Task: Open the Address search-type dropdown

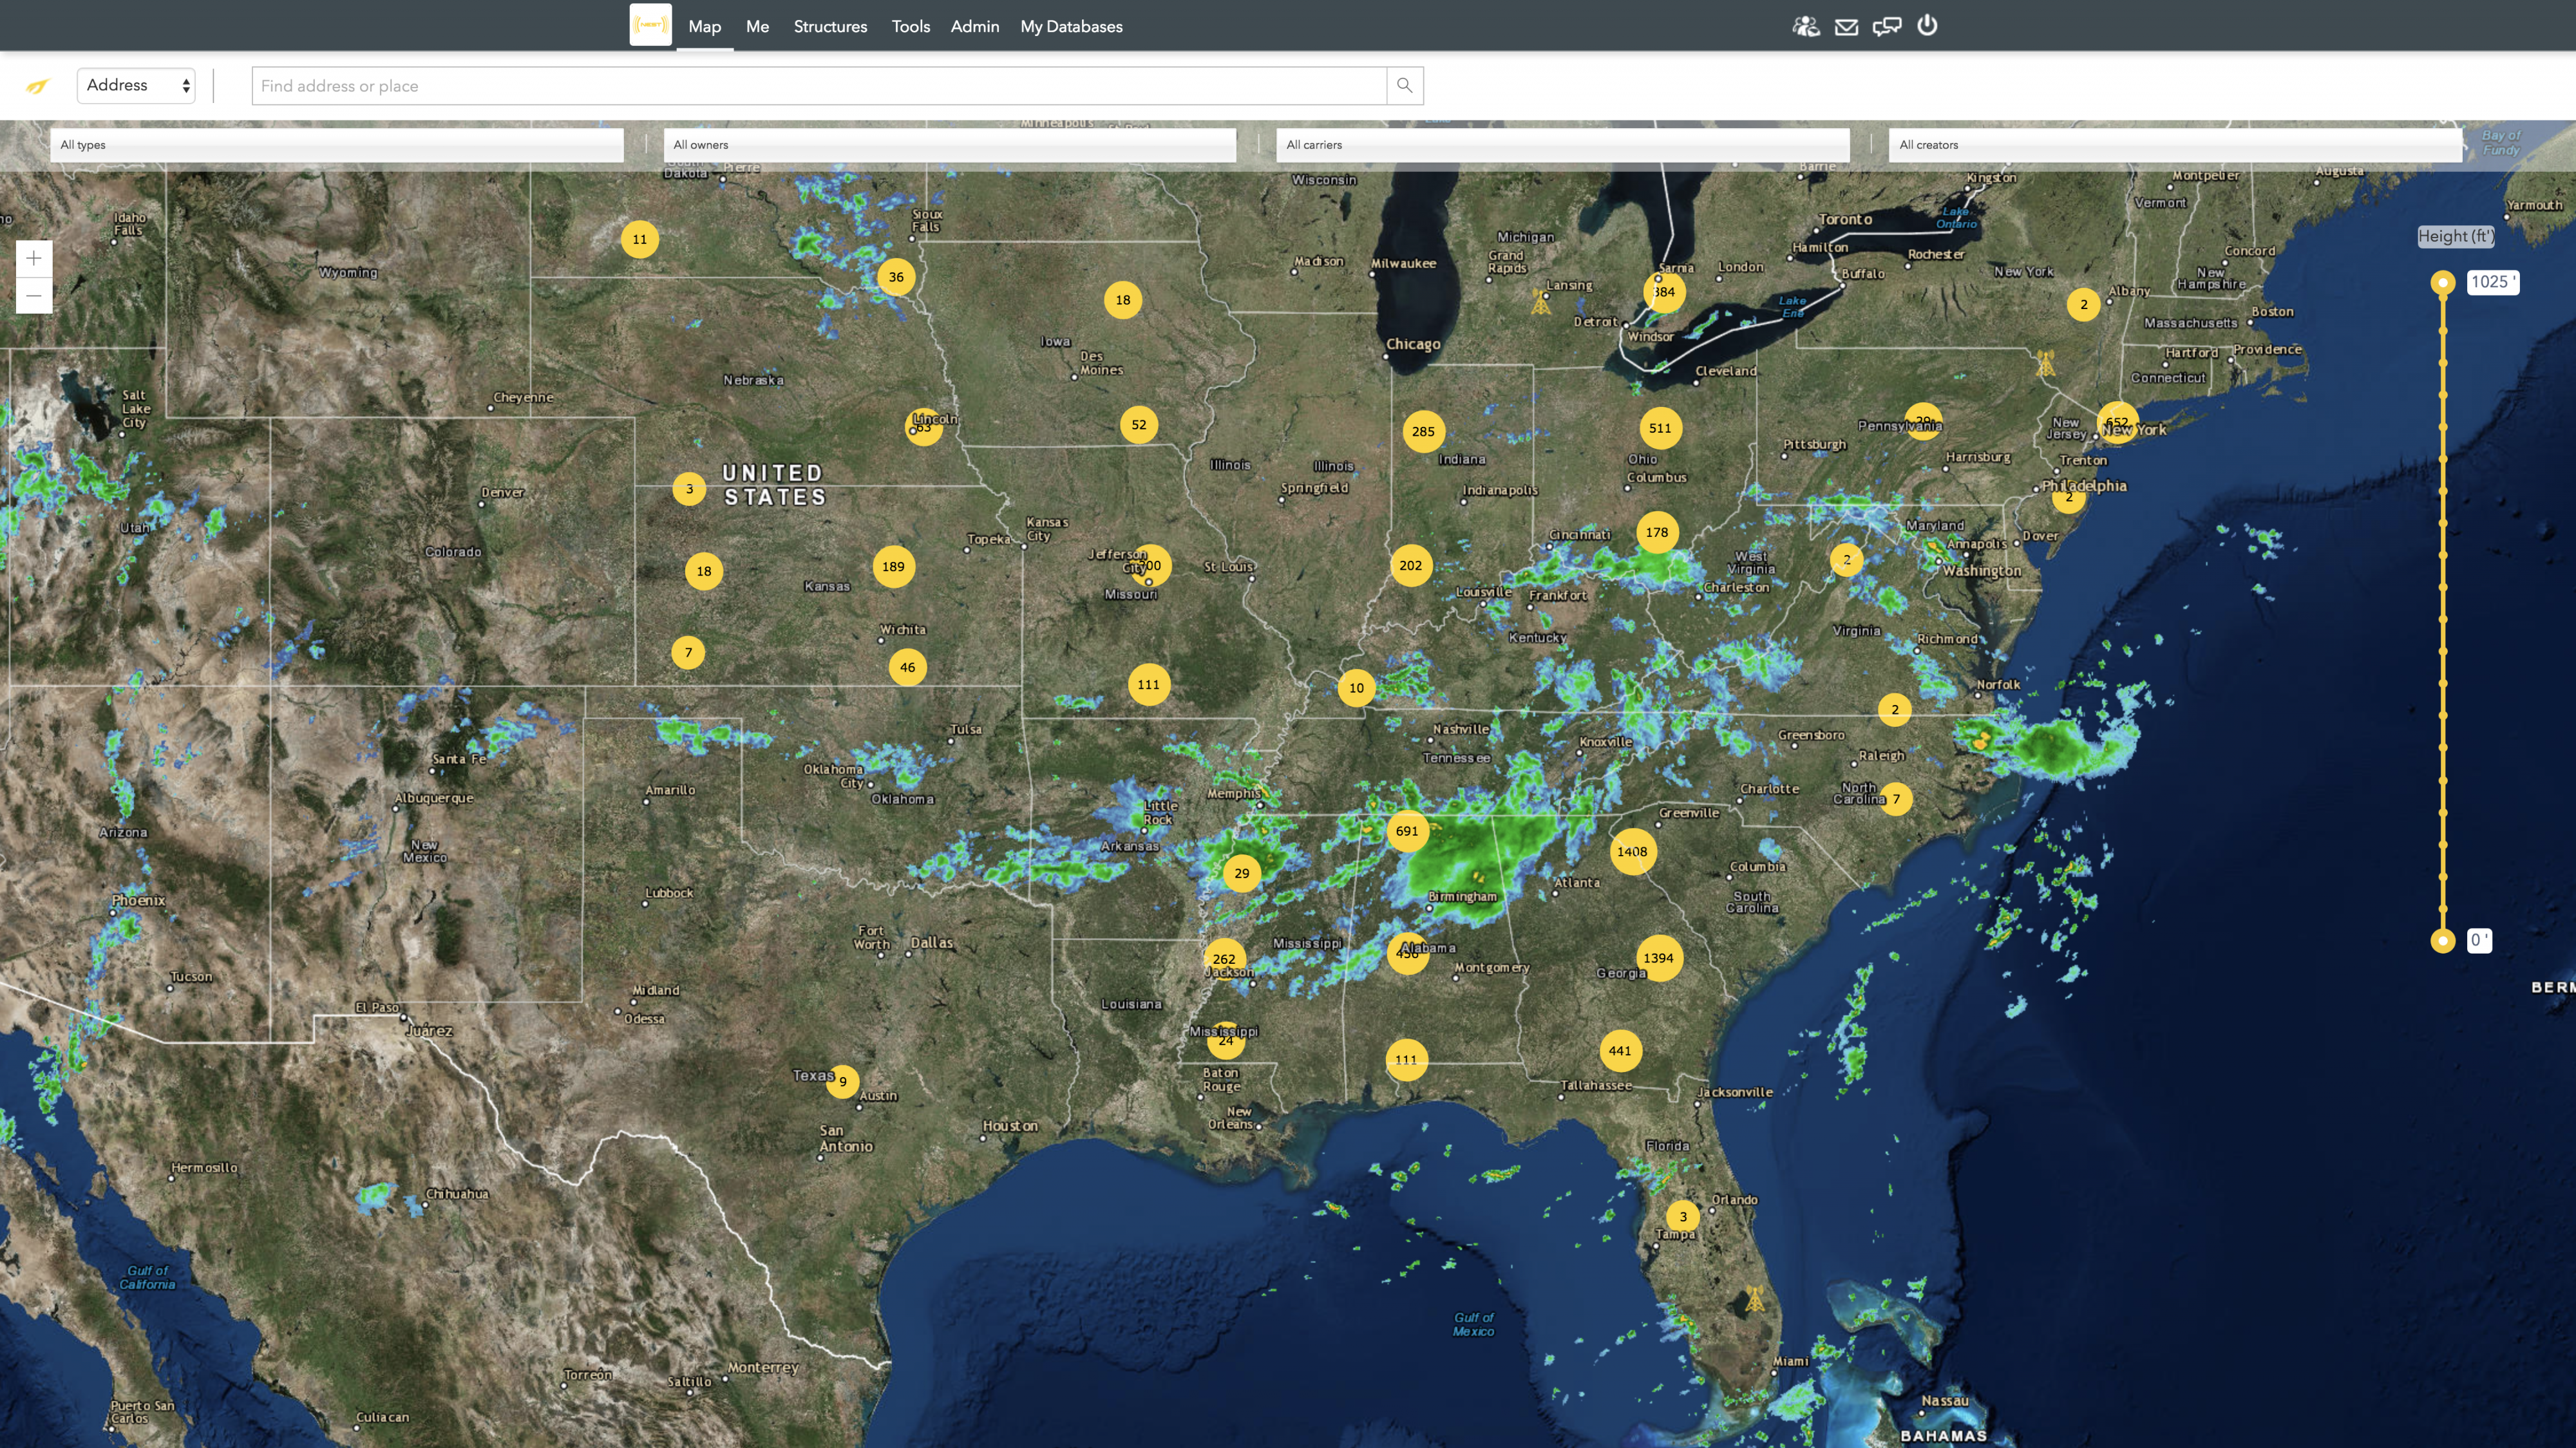Action: coord(136,85)
